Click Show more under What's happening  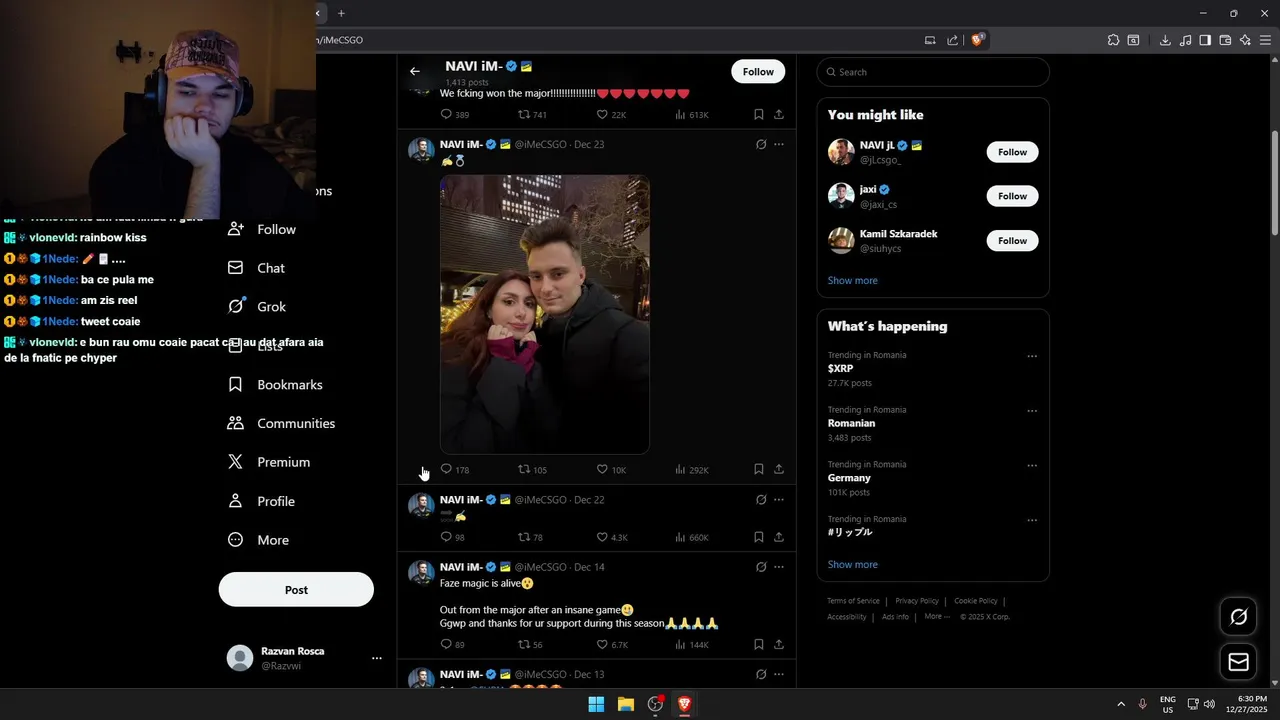point(852,565)
